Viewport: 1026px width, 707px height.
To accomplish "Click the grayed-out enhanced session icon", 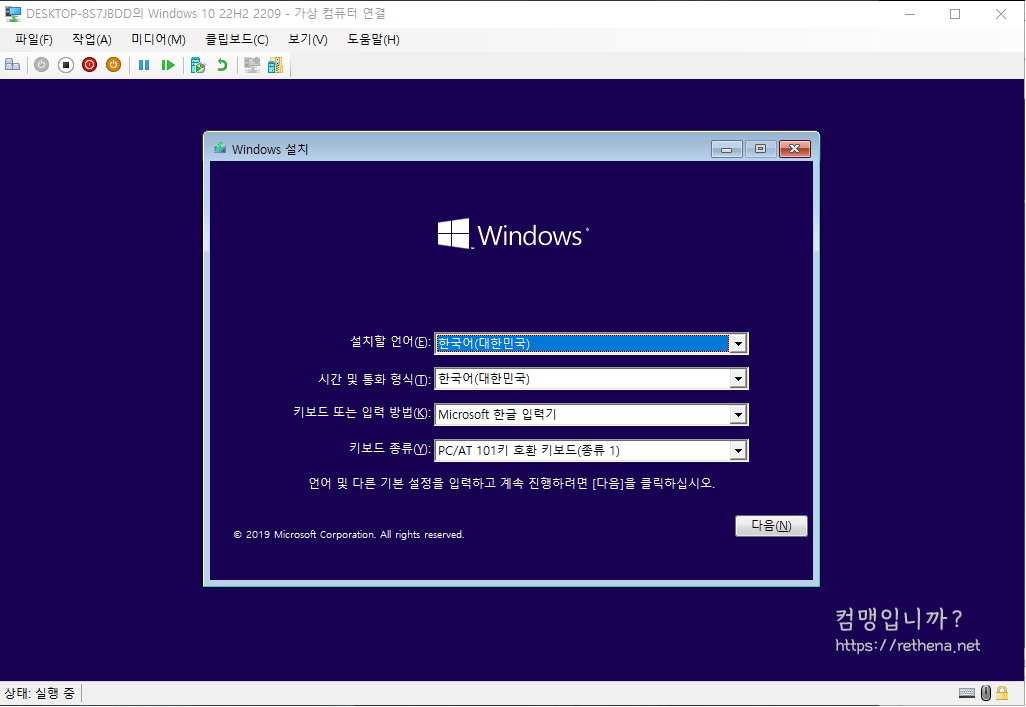I will (x=252, y=65).
